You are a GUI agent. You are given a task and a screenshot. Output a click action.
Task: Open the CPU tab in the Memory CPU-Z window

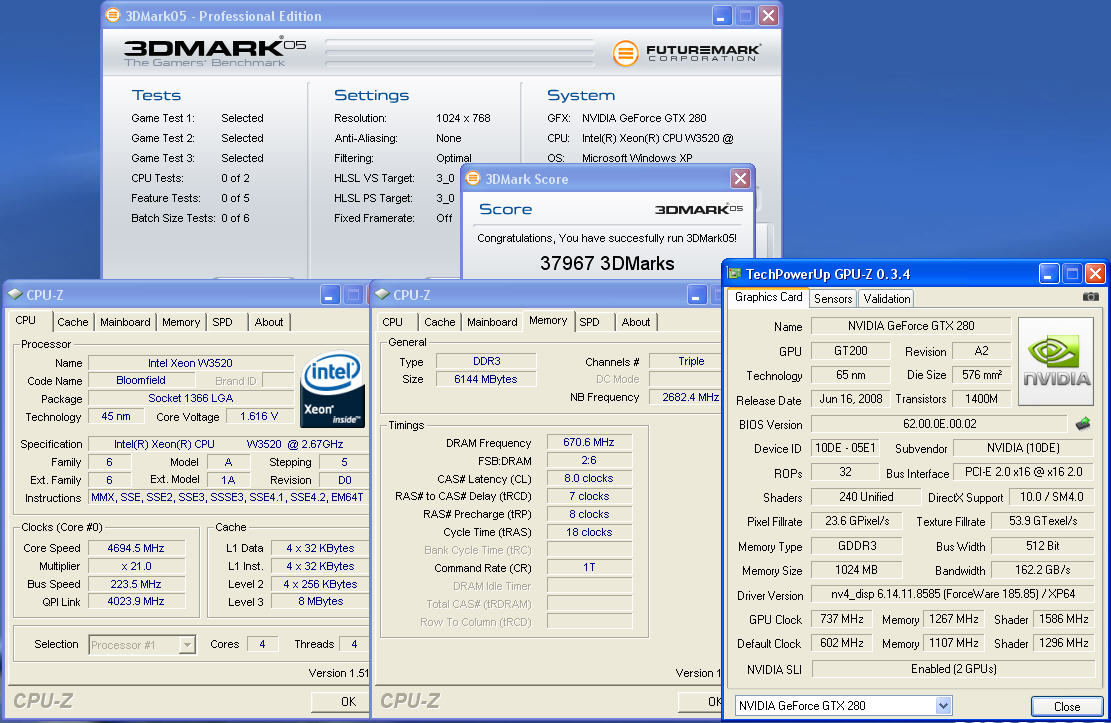tap(393, 322)
